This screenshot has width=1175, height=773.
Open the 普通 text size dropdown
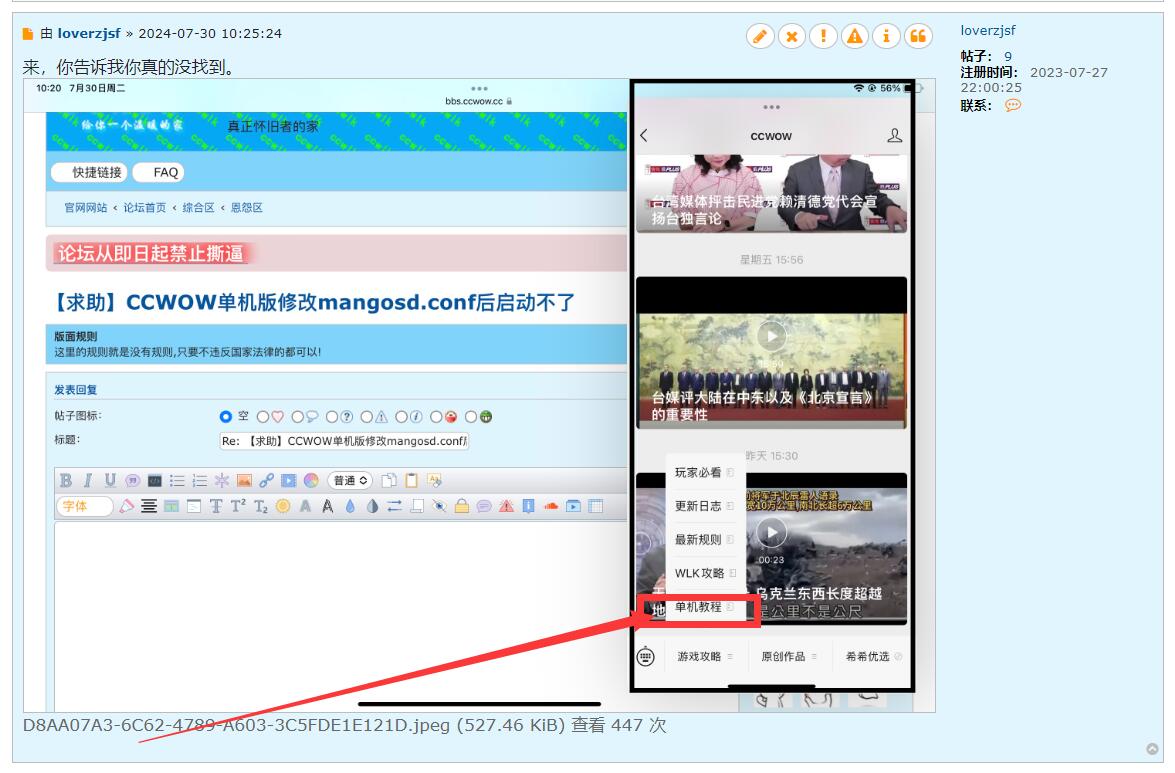pyautogui.click(x=349, y=480)
